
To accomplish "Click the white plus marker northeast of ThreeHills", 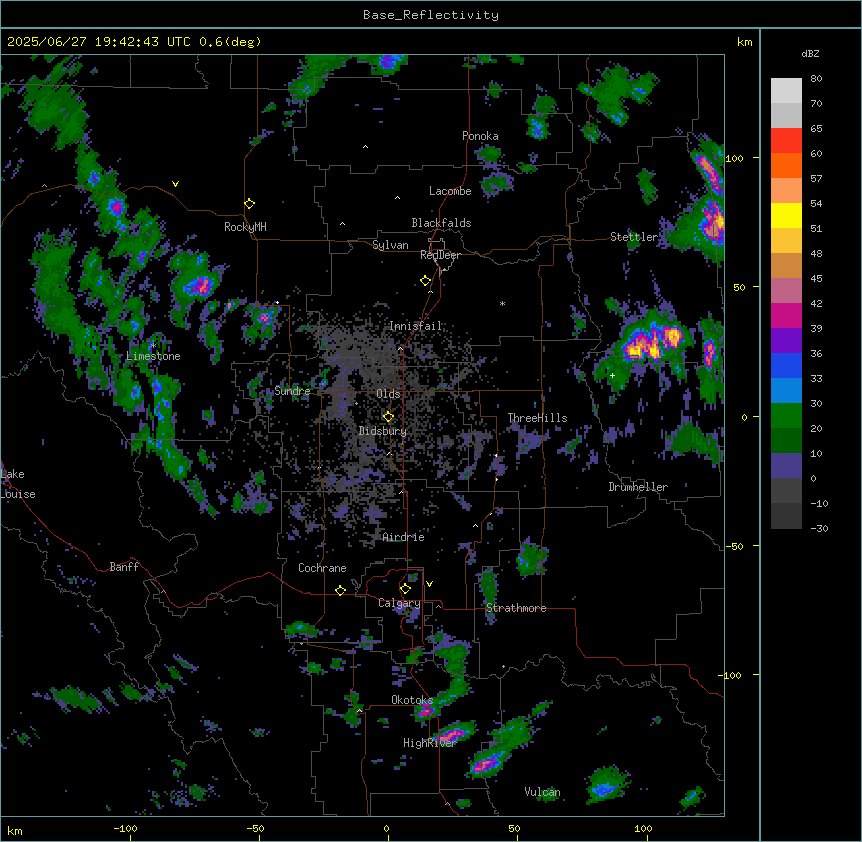I will point(612,375).
